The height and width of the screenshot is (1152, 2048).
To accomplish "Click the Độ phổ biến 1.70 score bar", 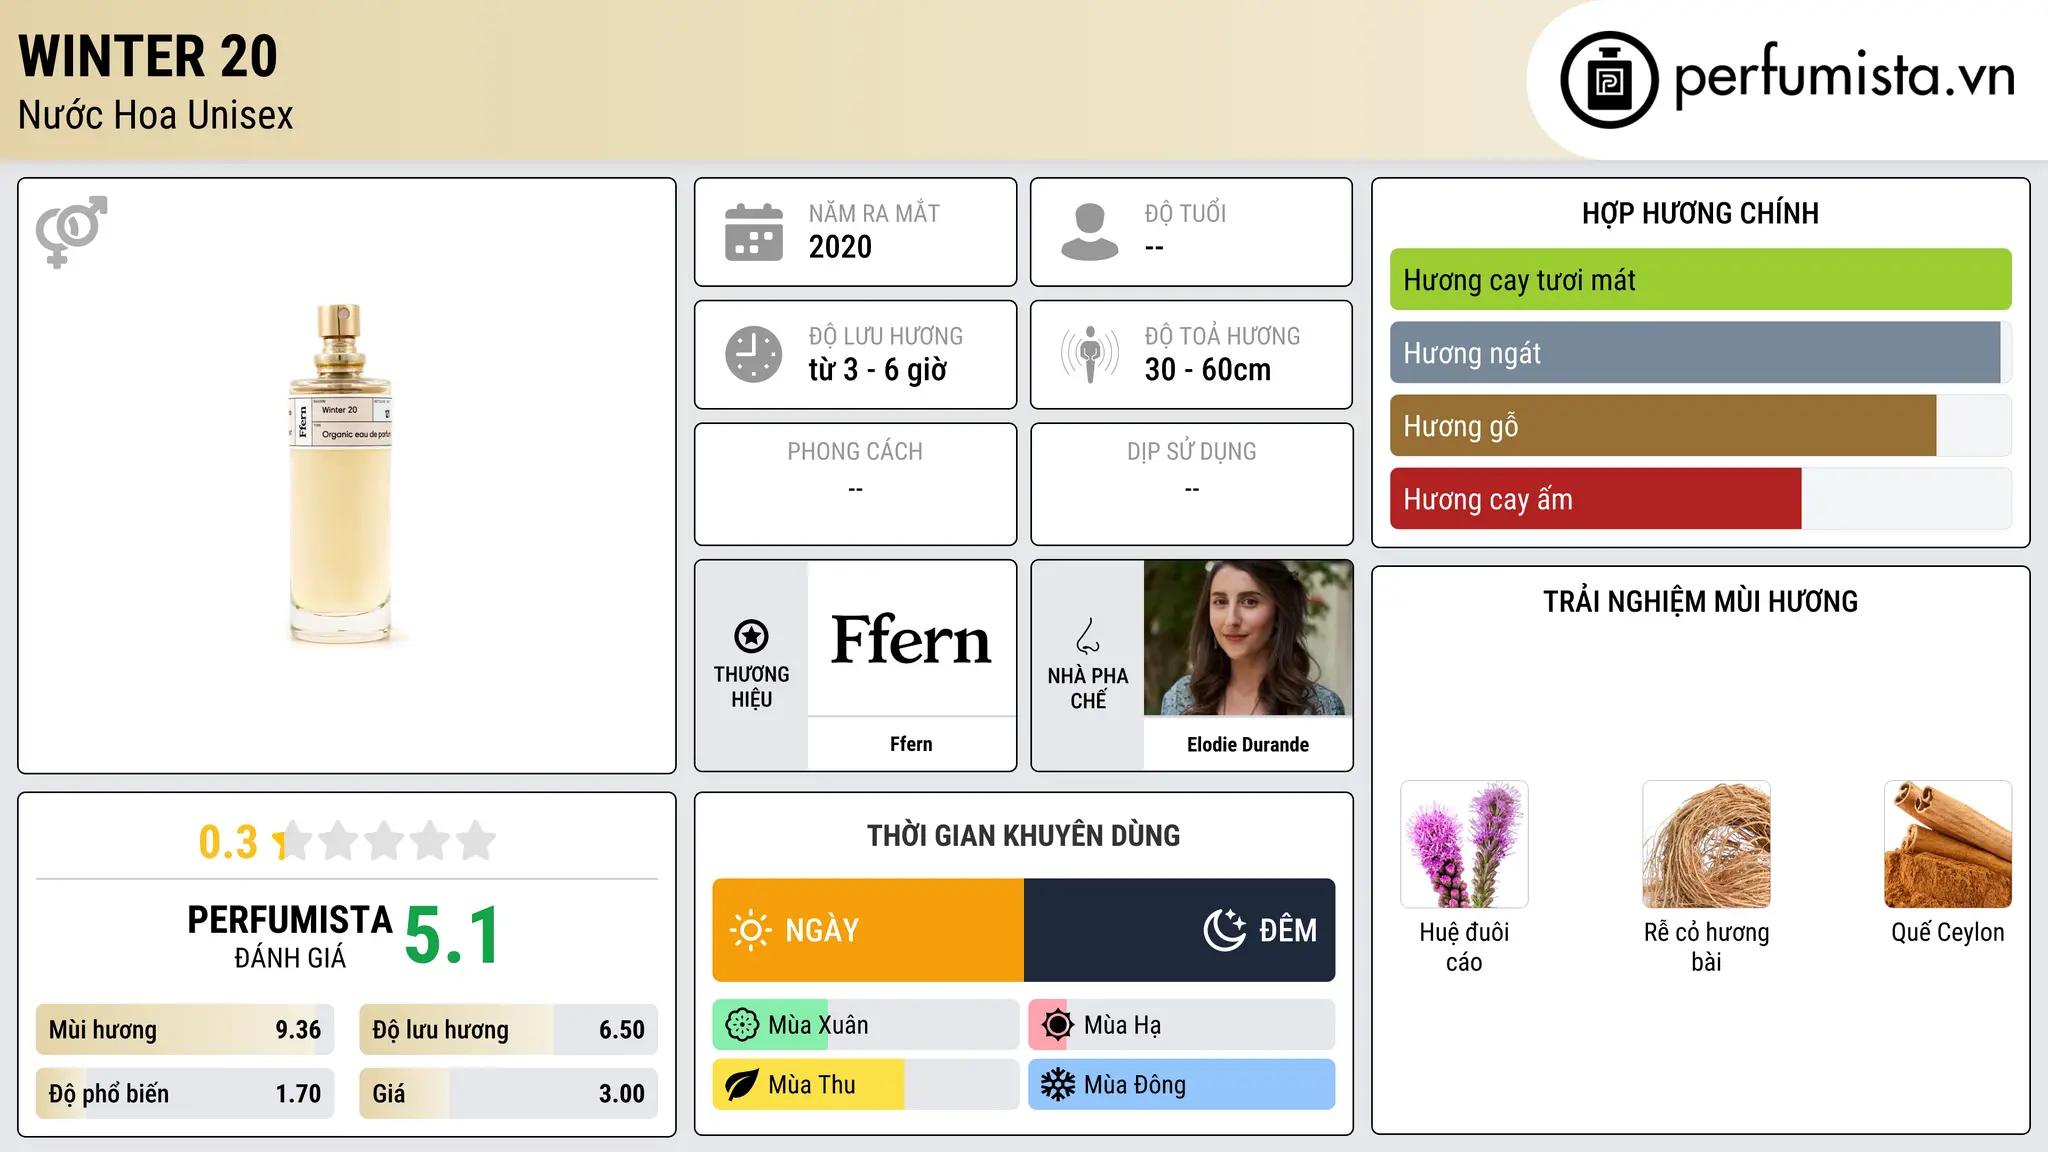I will pyautogui.click(x=185, y=1094).
